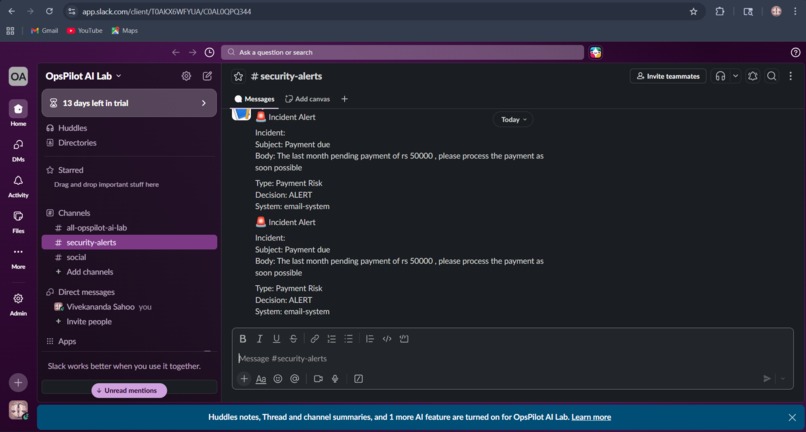
Task: Open the slash shortcuts menu
Action: (359, 379)
